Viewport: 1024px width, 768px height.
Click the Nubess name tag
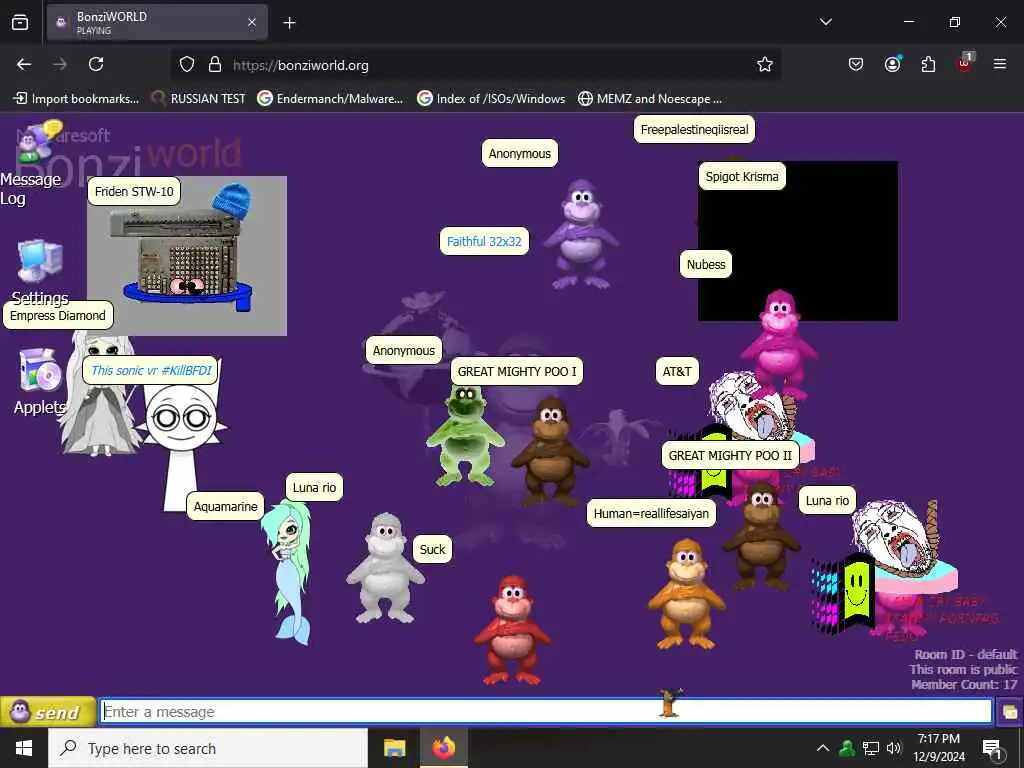(706, 264)
